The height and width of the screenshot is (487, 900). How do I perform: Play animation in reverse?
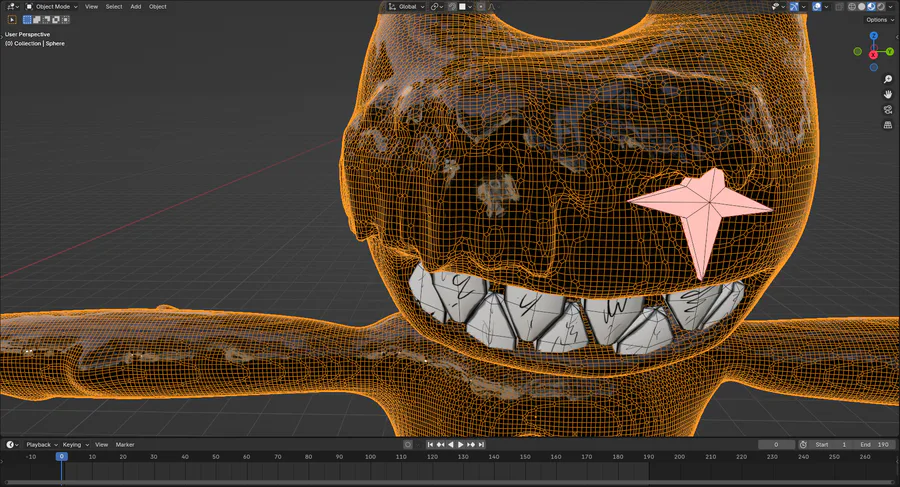451,445
